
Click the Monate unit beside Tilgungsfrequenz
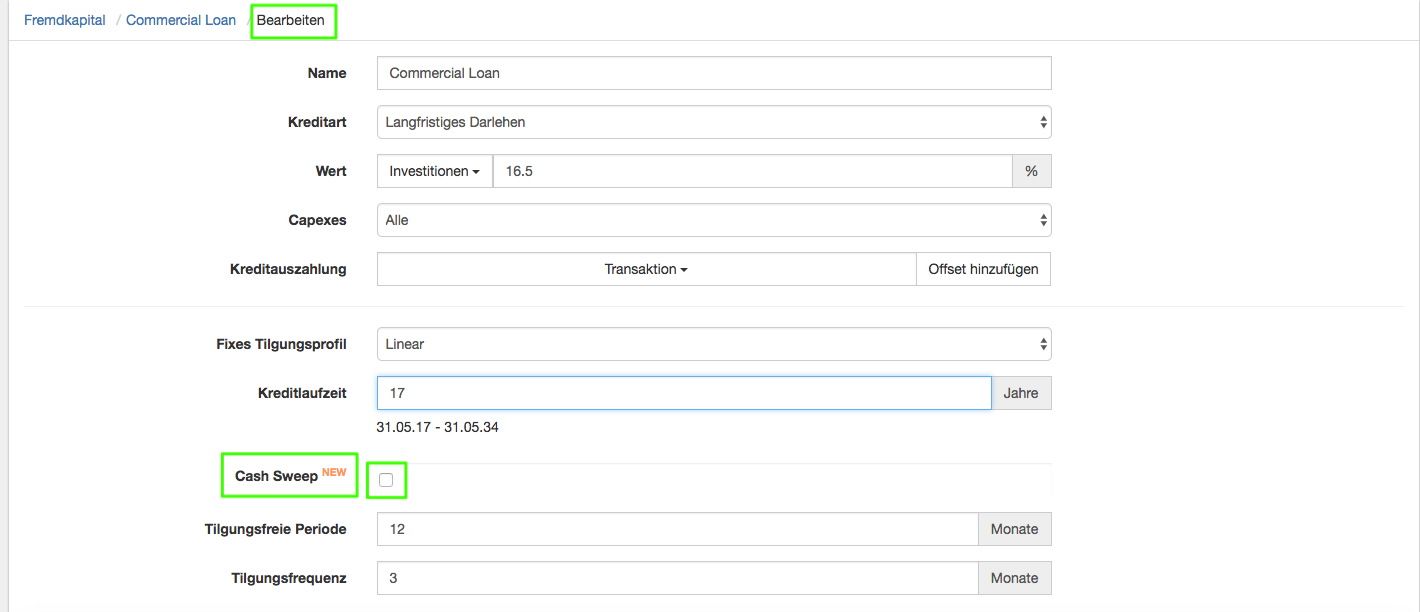[x=1014, y=578]
